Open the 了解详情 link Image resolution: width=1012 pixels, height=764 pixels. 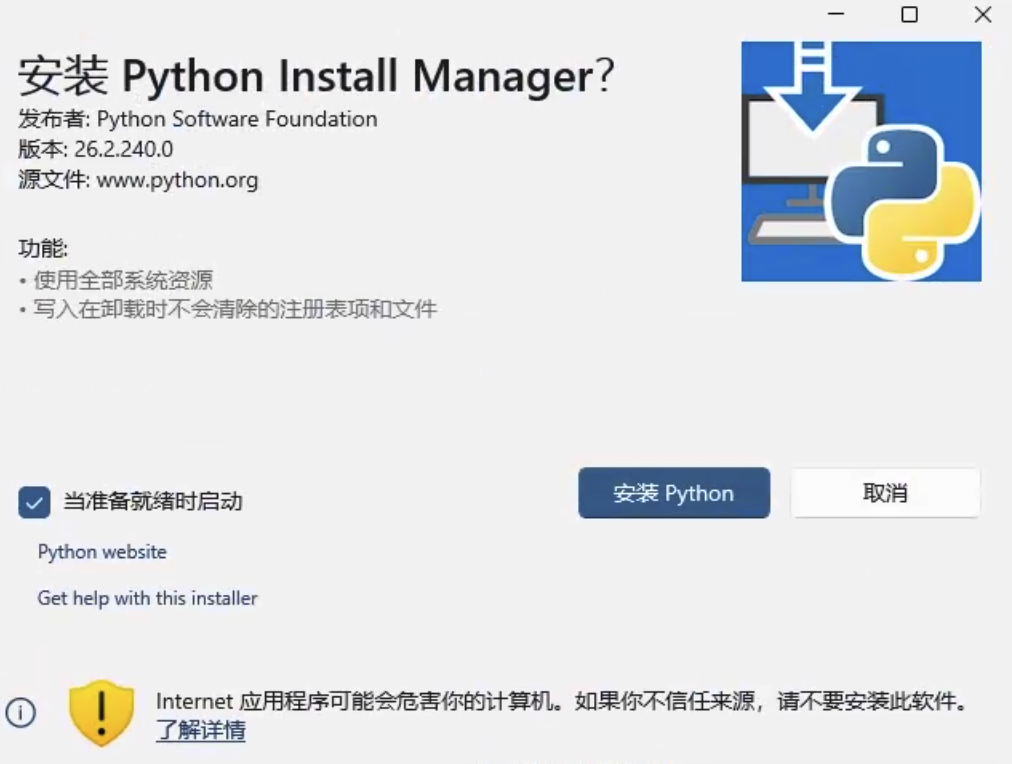click(x=201, y=730)
